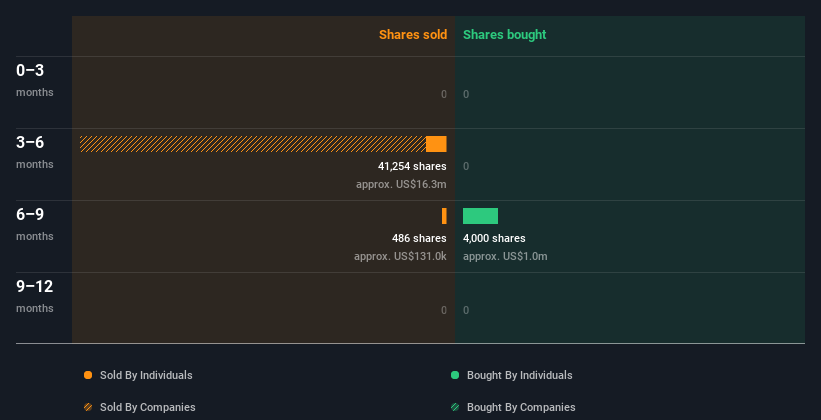Click the 4,000 shares value
Screen dimensions: 821x420
(x=494, y=238)
